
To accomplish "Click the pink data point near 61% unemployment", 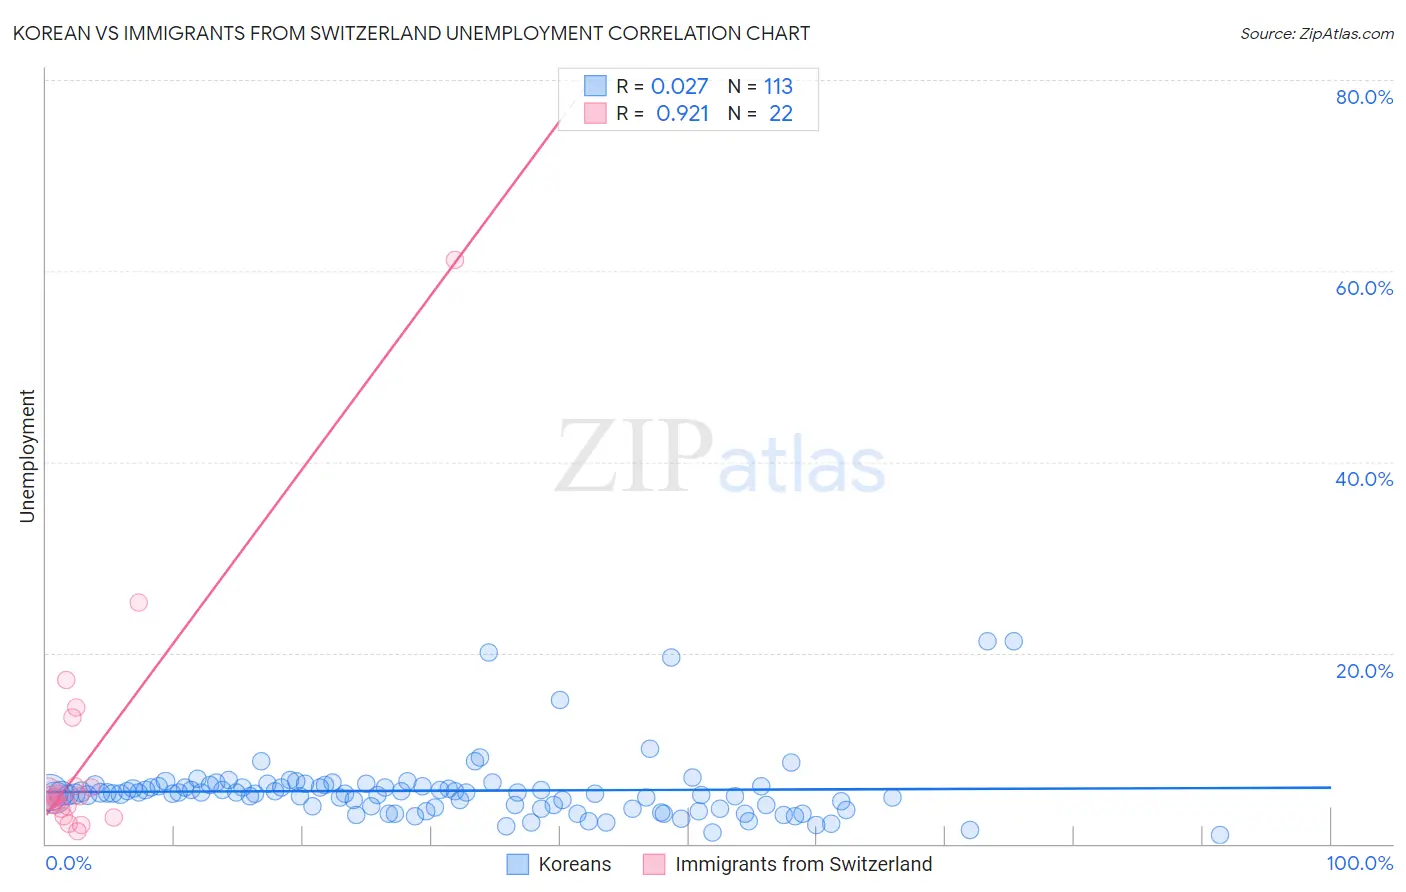I will 455,260.
